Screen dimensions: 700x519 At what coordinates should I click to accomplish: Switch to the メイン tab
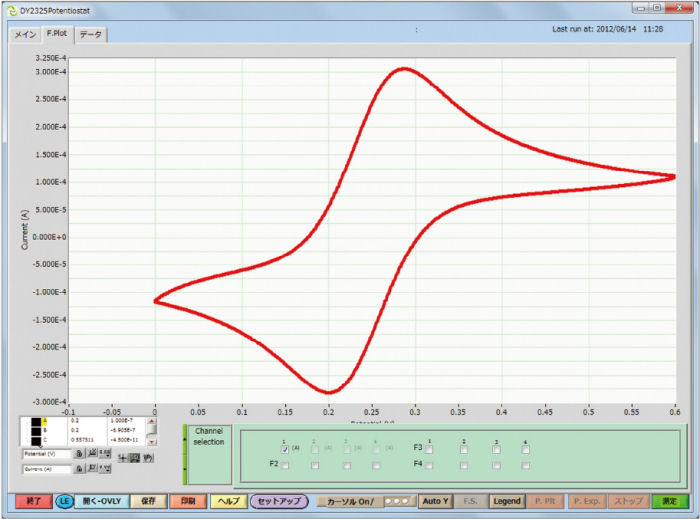pyautogui.click(x=25, y=34)
